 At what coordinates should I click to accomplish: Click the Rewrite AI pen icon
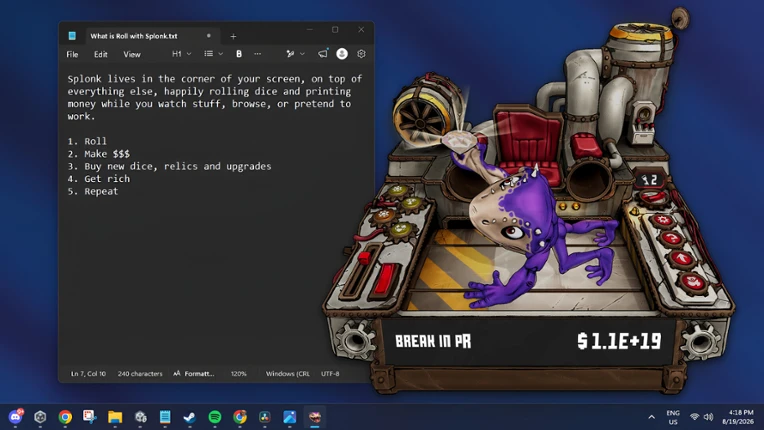click(x=290, y=54)
